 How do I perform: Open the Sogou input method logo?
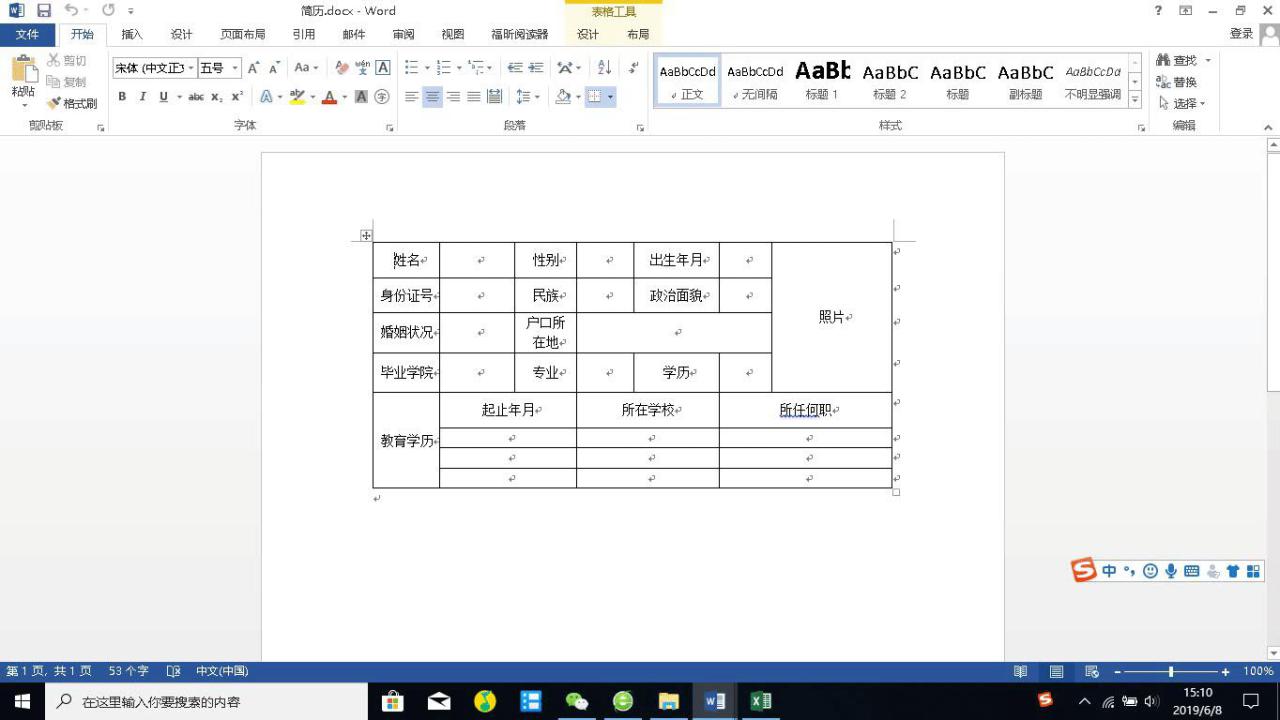(x=1084, y=570)
